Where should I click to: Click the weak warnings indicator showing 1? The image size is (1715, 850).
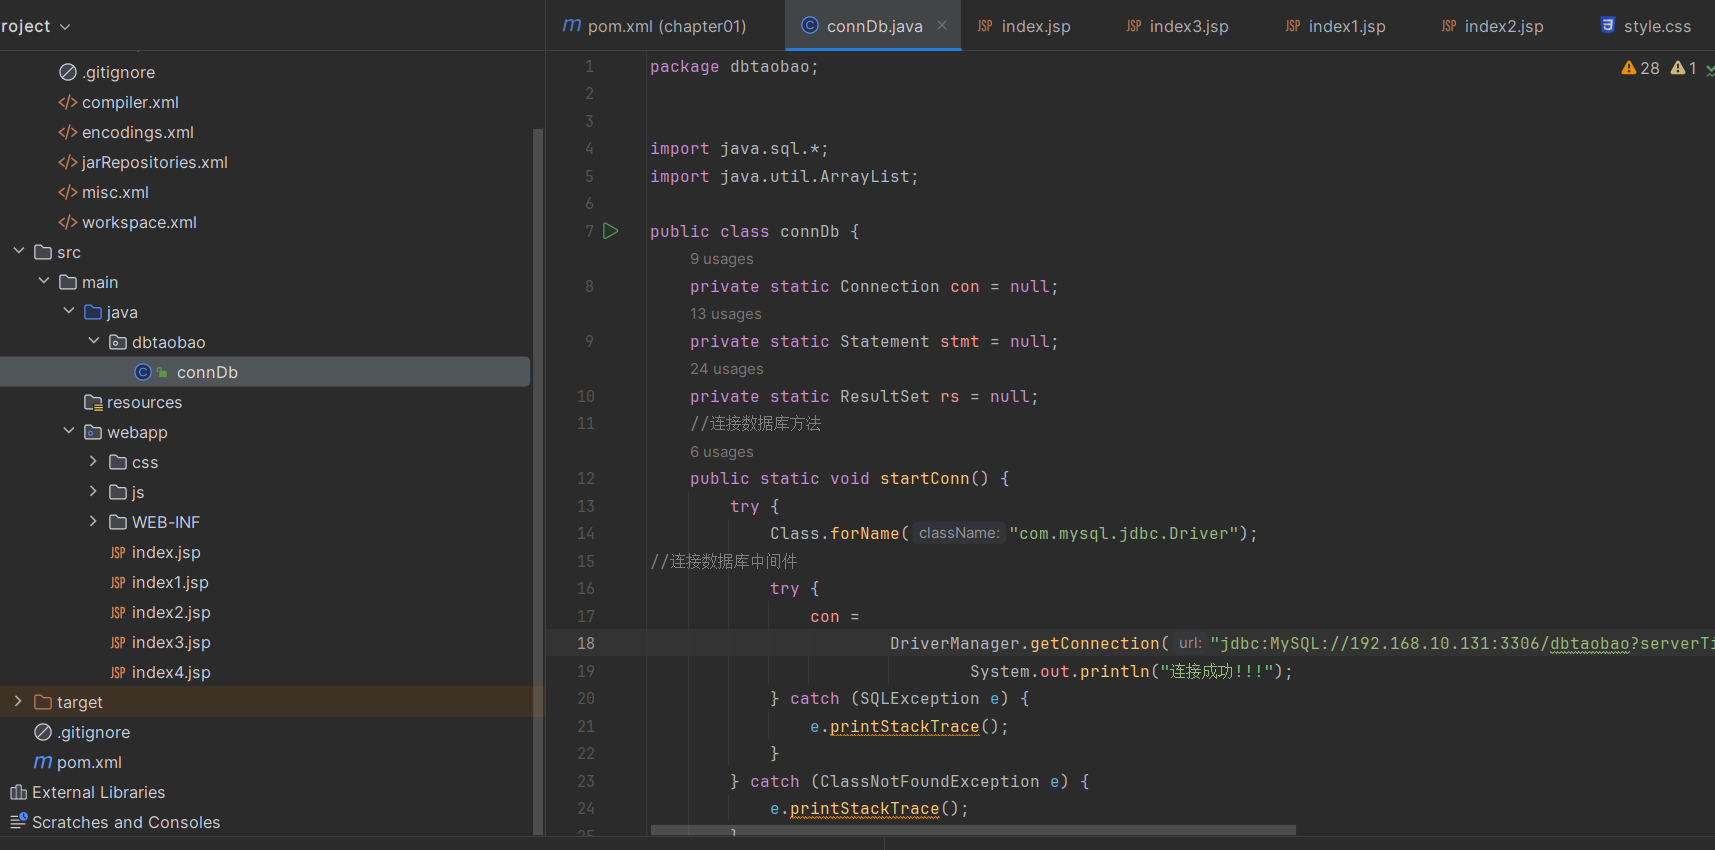[x=1683, y=68]
